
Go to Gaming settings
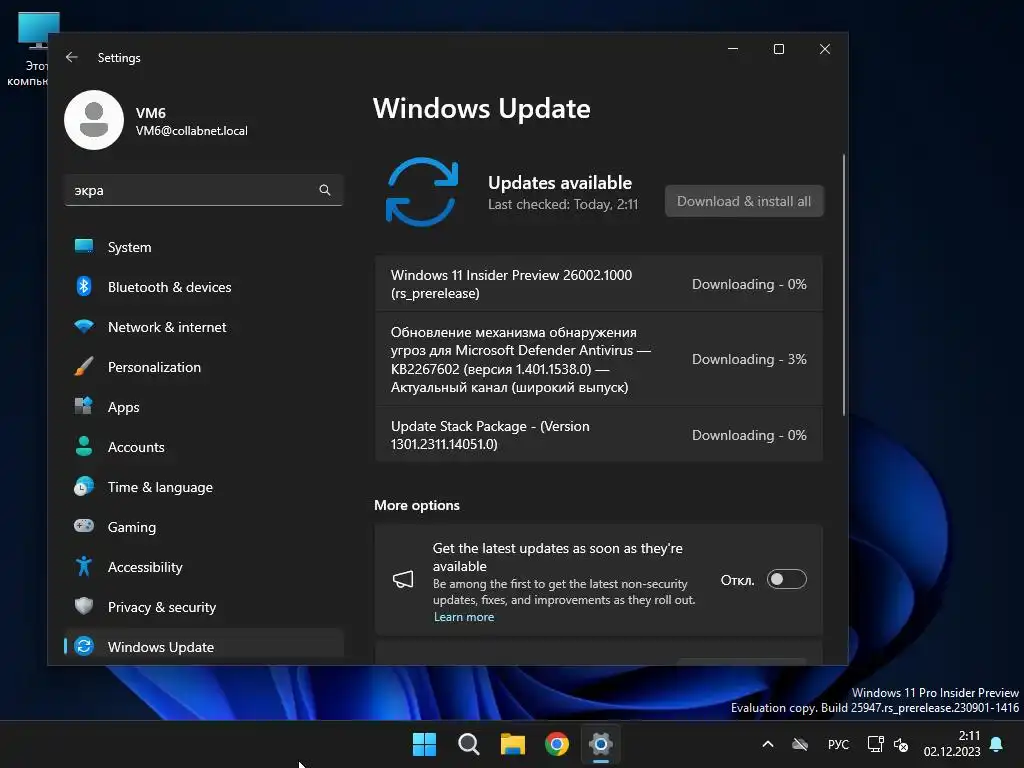tap(204, 526)
